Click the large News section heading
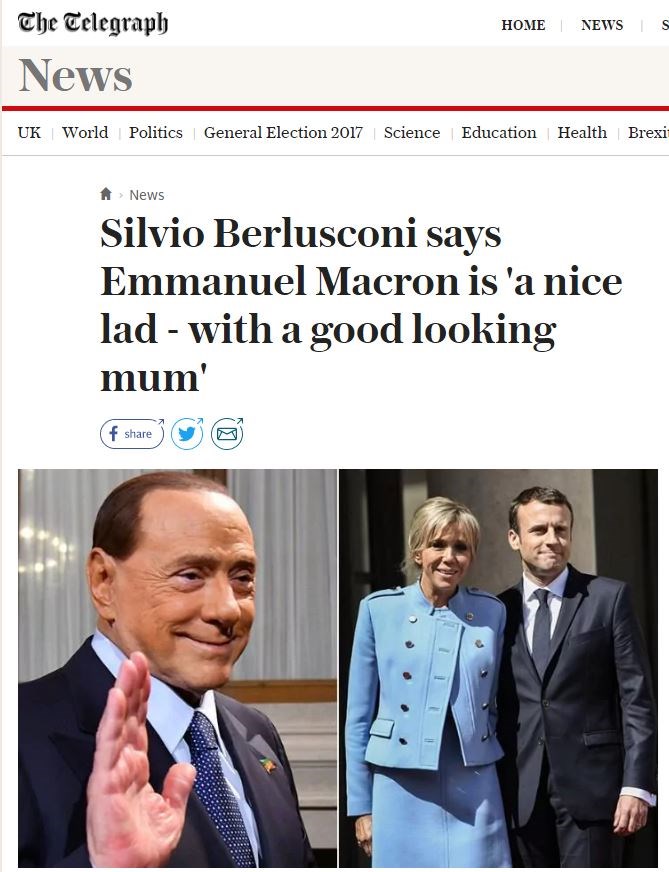This screenshot has height=872, width=669. coord(76,76)
